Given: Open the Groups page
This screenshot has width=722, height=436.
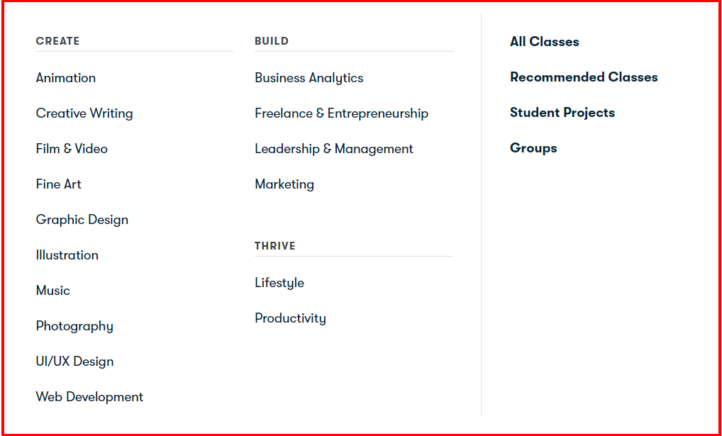Looking at the screenshot, I should pyautogui.click(x=533, y=148).
